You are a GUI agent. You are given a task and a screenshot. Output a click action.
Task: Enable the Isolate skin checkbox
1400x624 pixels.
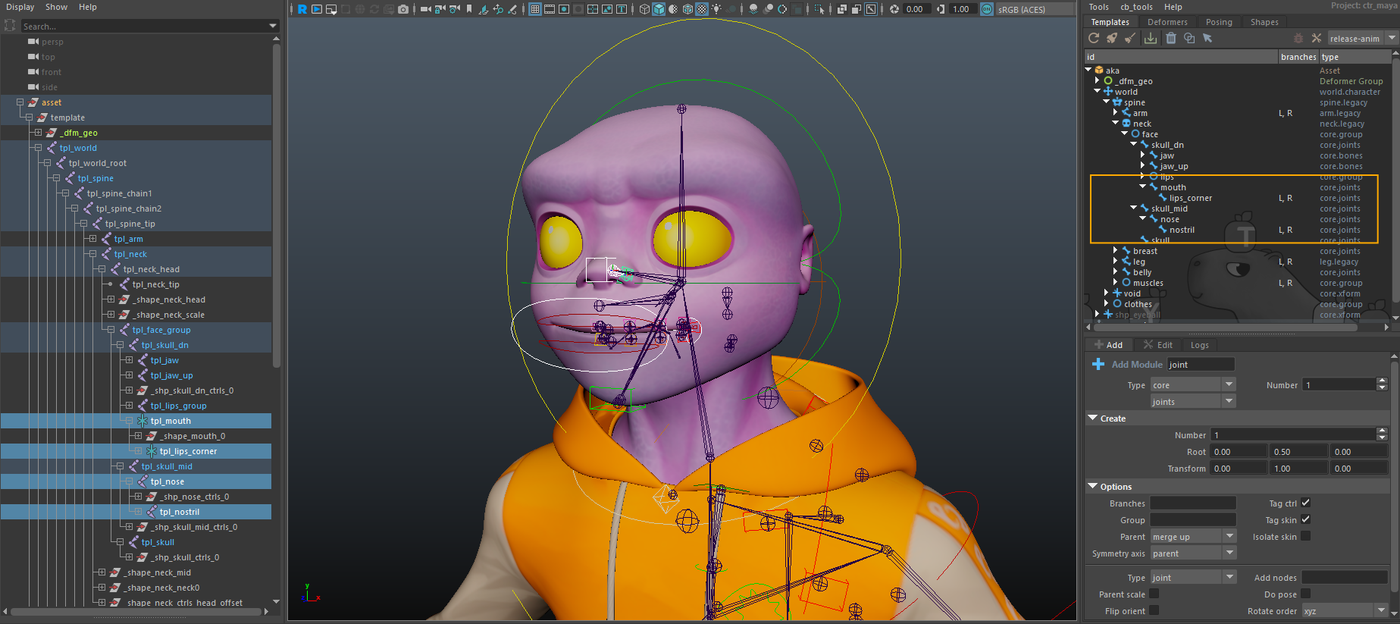1306,536
